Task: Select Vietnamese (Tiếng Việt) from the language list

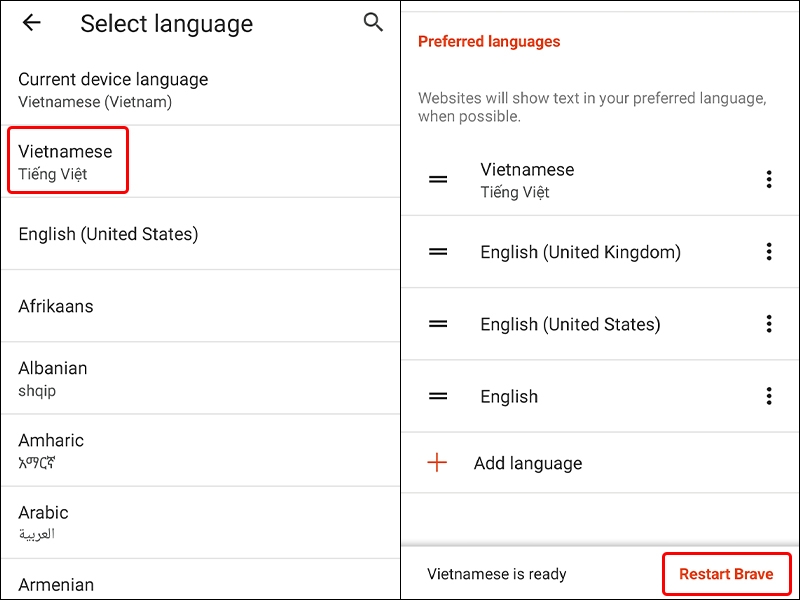Action: click(x=66, y=161)
